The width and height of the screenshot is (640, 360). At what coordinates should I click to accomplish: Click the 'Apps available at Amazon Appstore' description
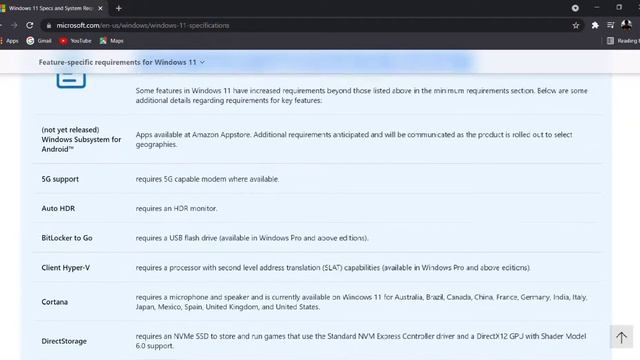[x=354, y=139]
